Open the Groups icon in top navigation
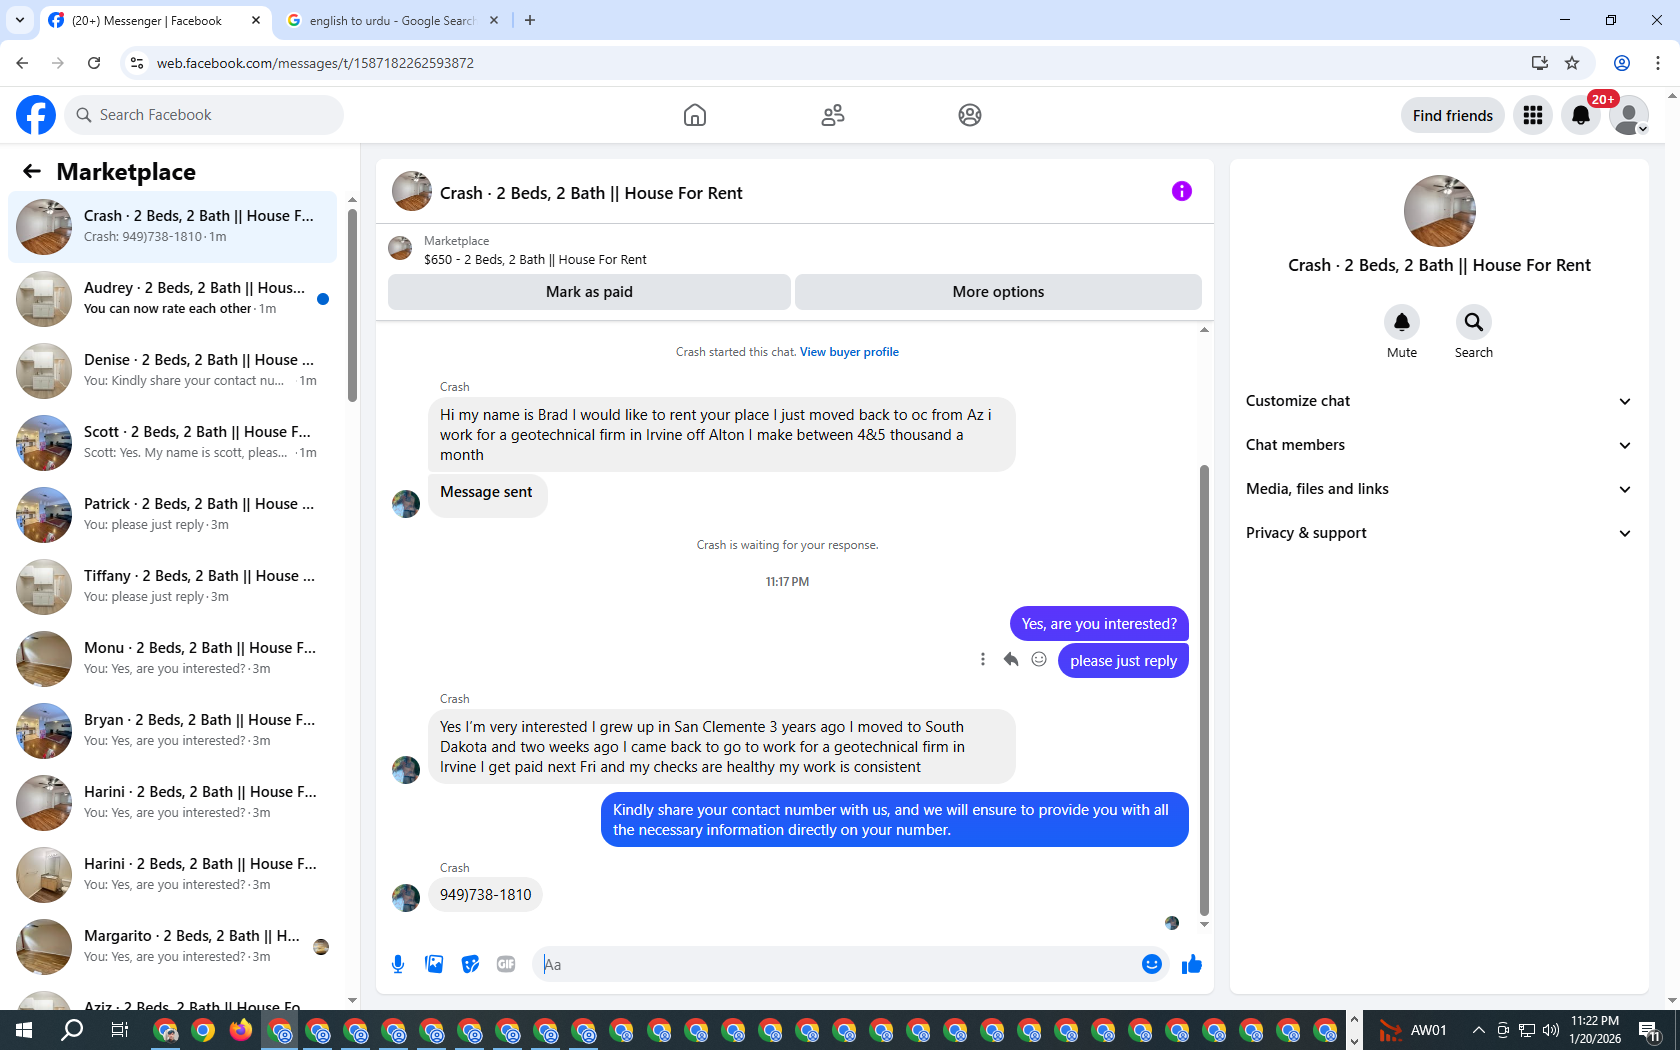 click(970, 115)
